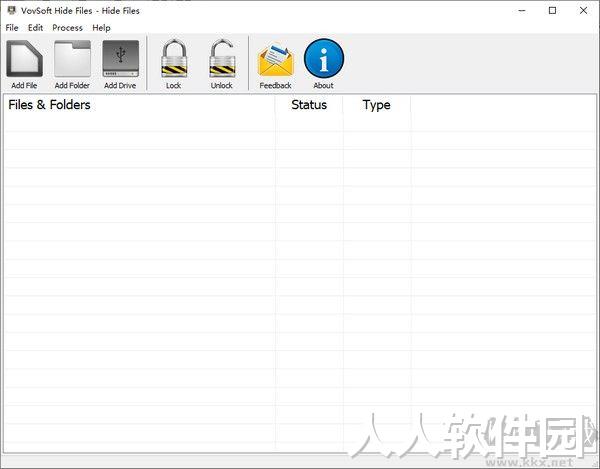Open the About info icon
Screen dimensions: 600x469
(324, 59)
